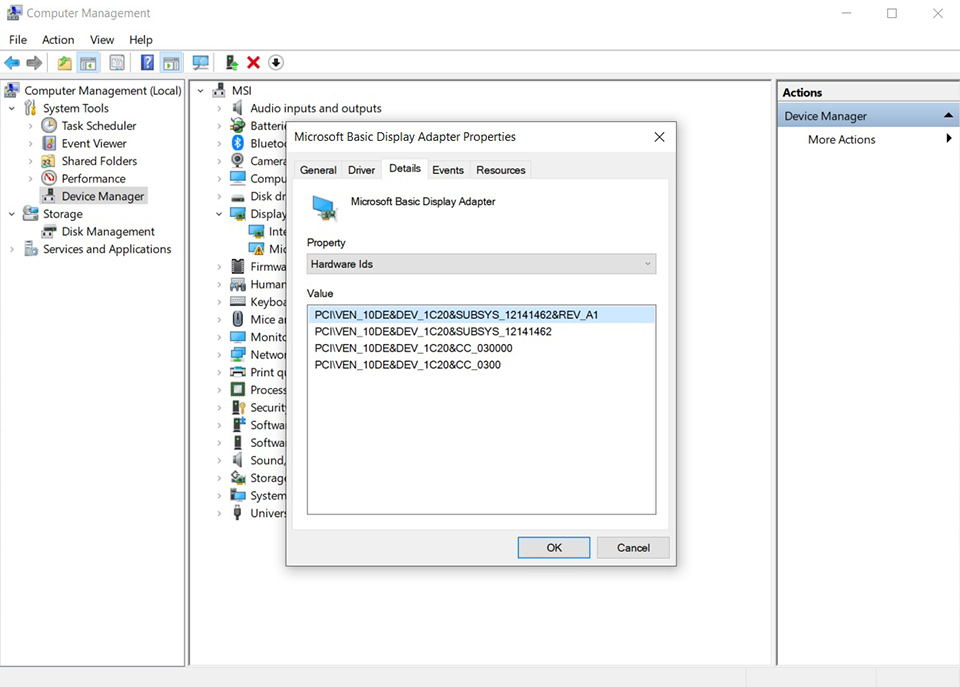Click the Processors chip icon

(x=238, y=389)
